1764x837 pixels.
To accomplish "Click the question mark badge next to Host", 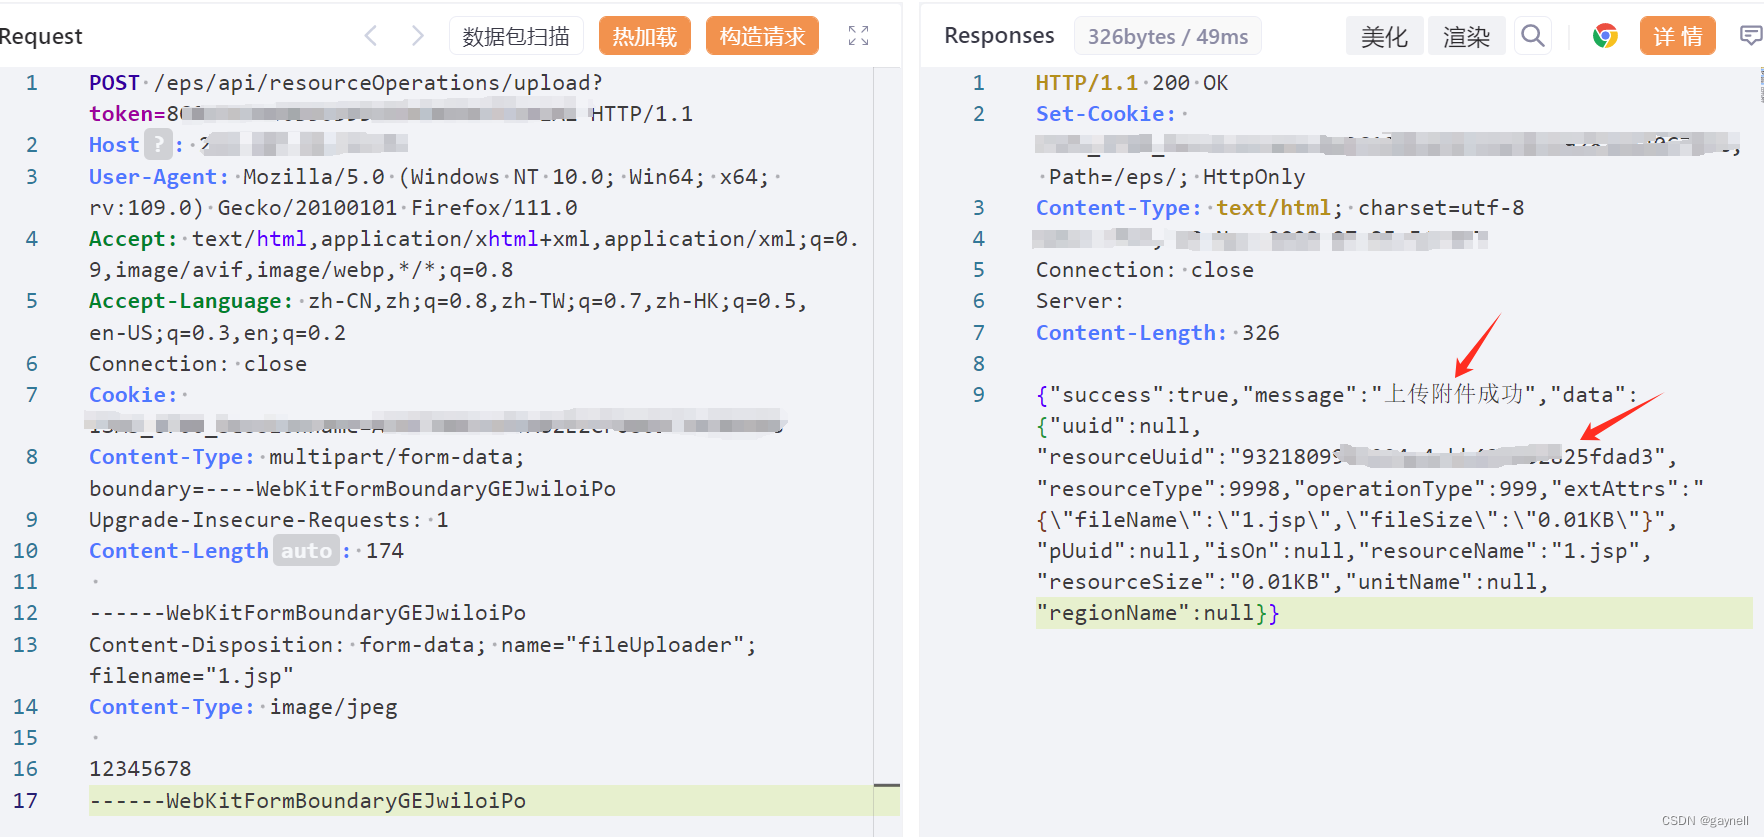I will (x=158, y=144).
